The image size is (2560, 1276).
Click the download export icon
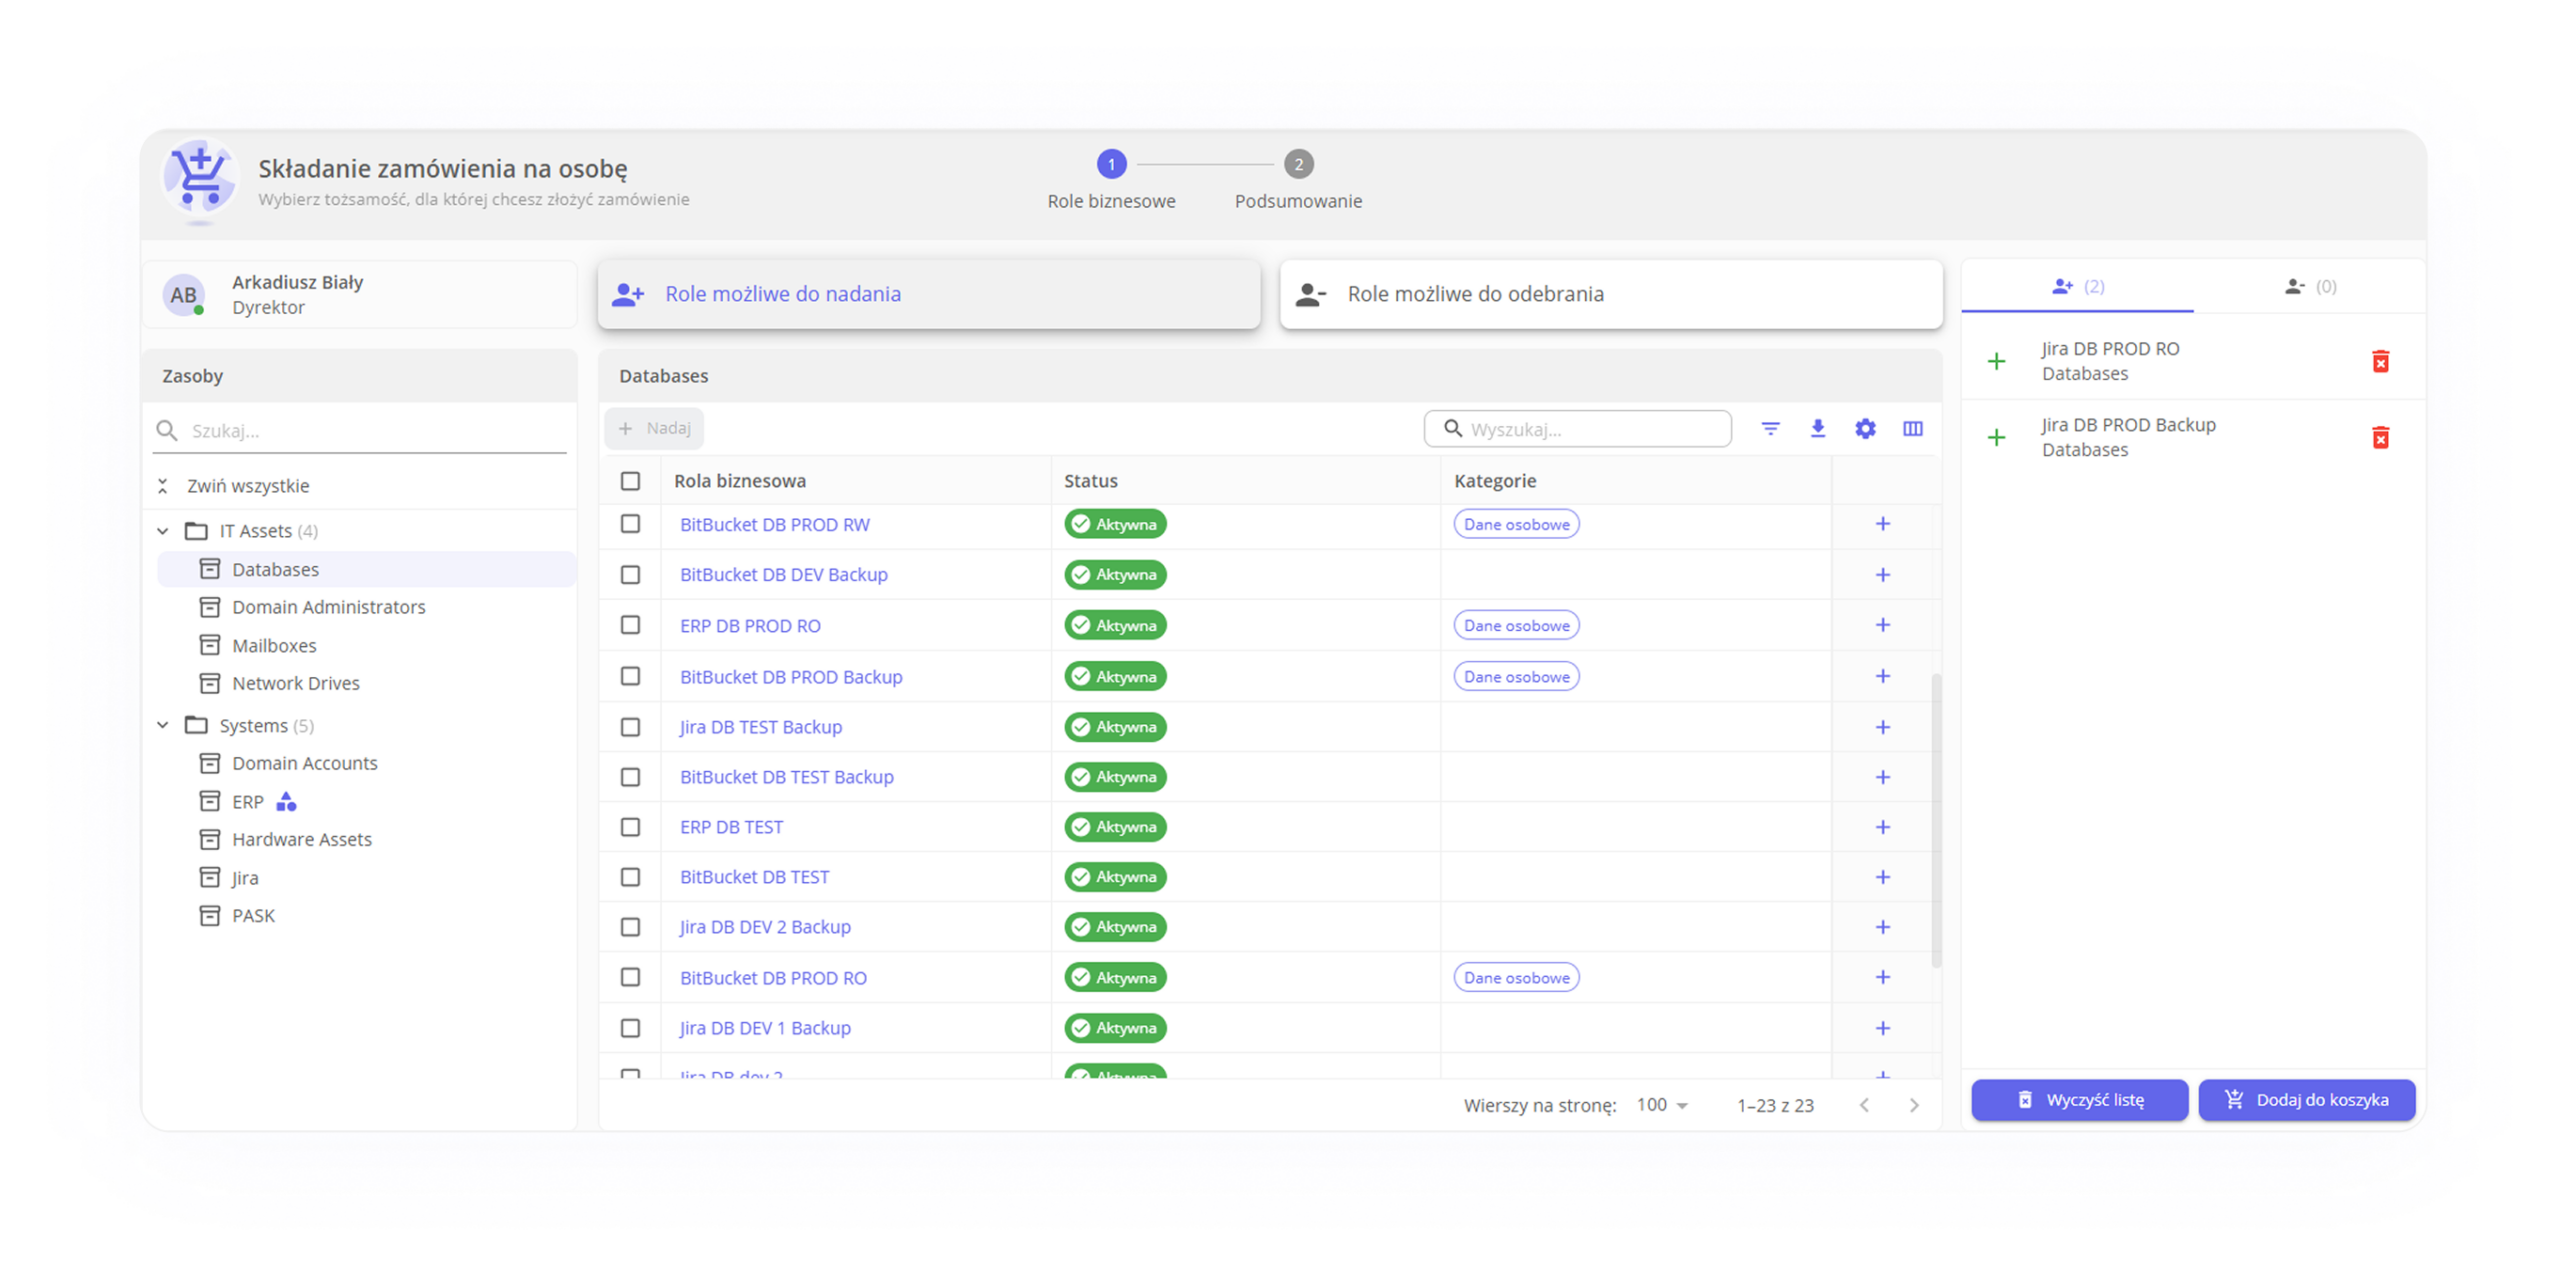tap(1818, 429)
